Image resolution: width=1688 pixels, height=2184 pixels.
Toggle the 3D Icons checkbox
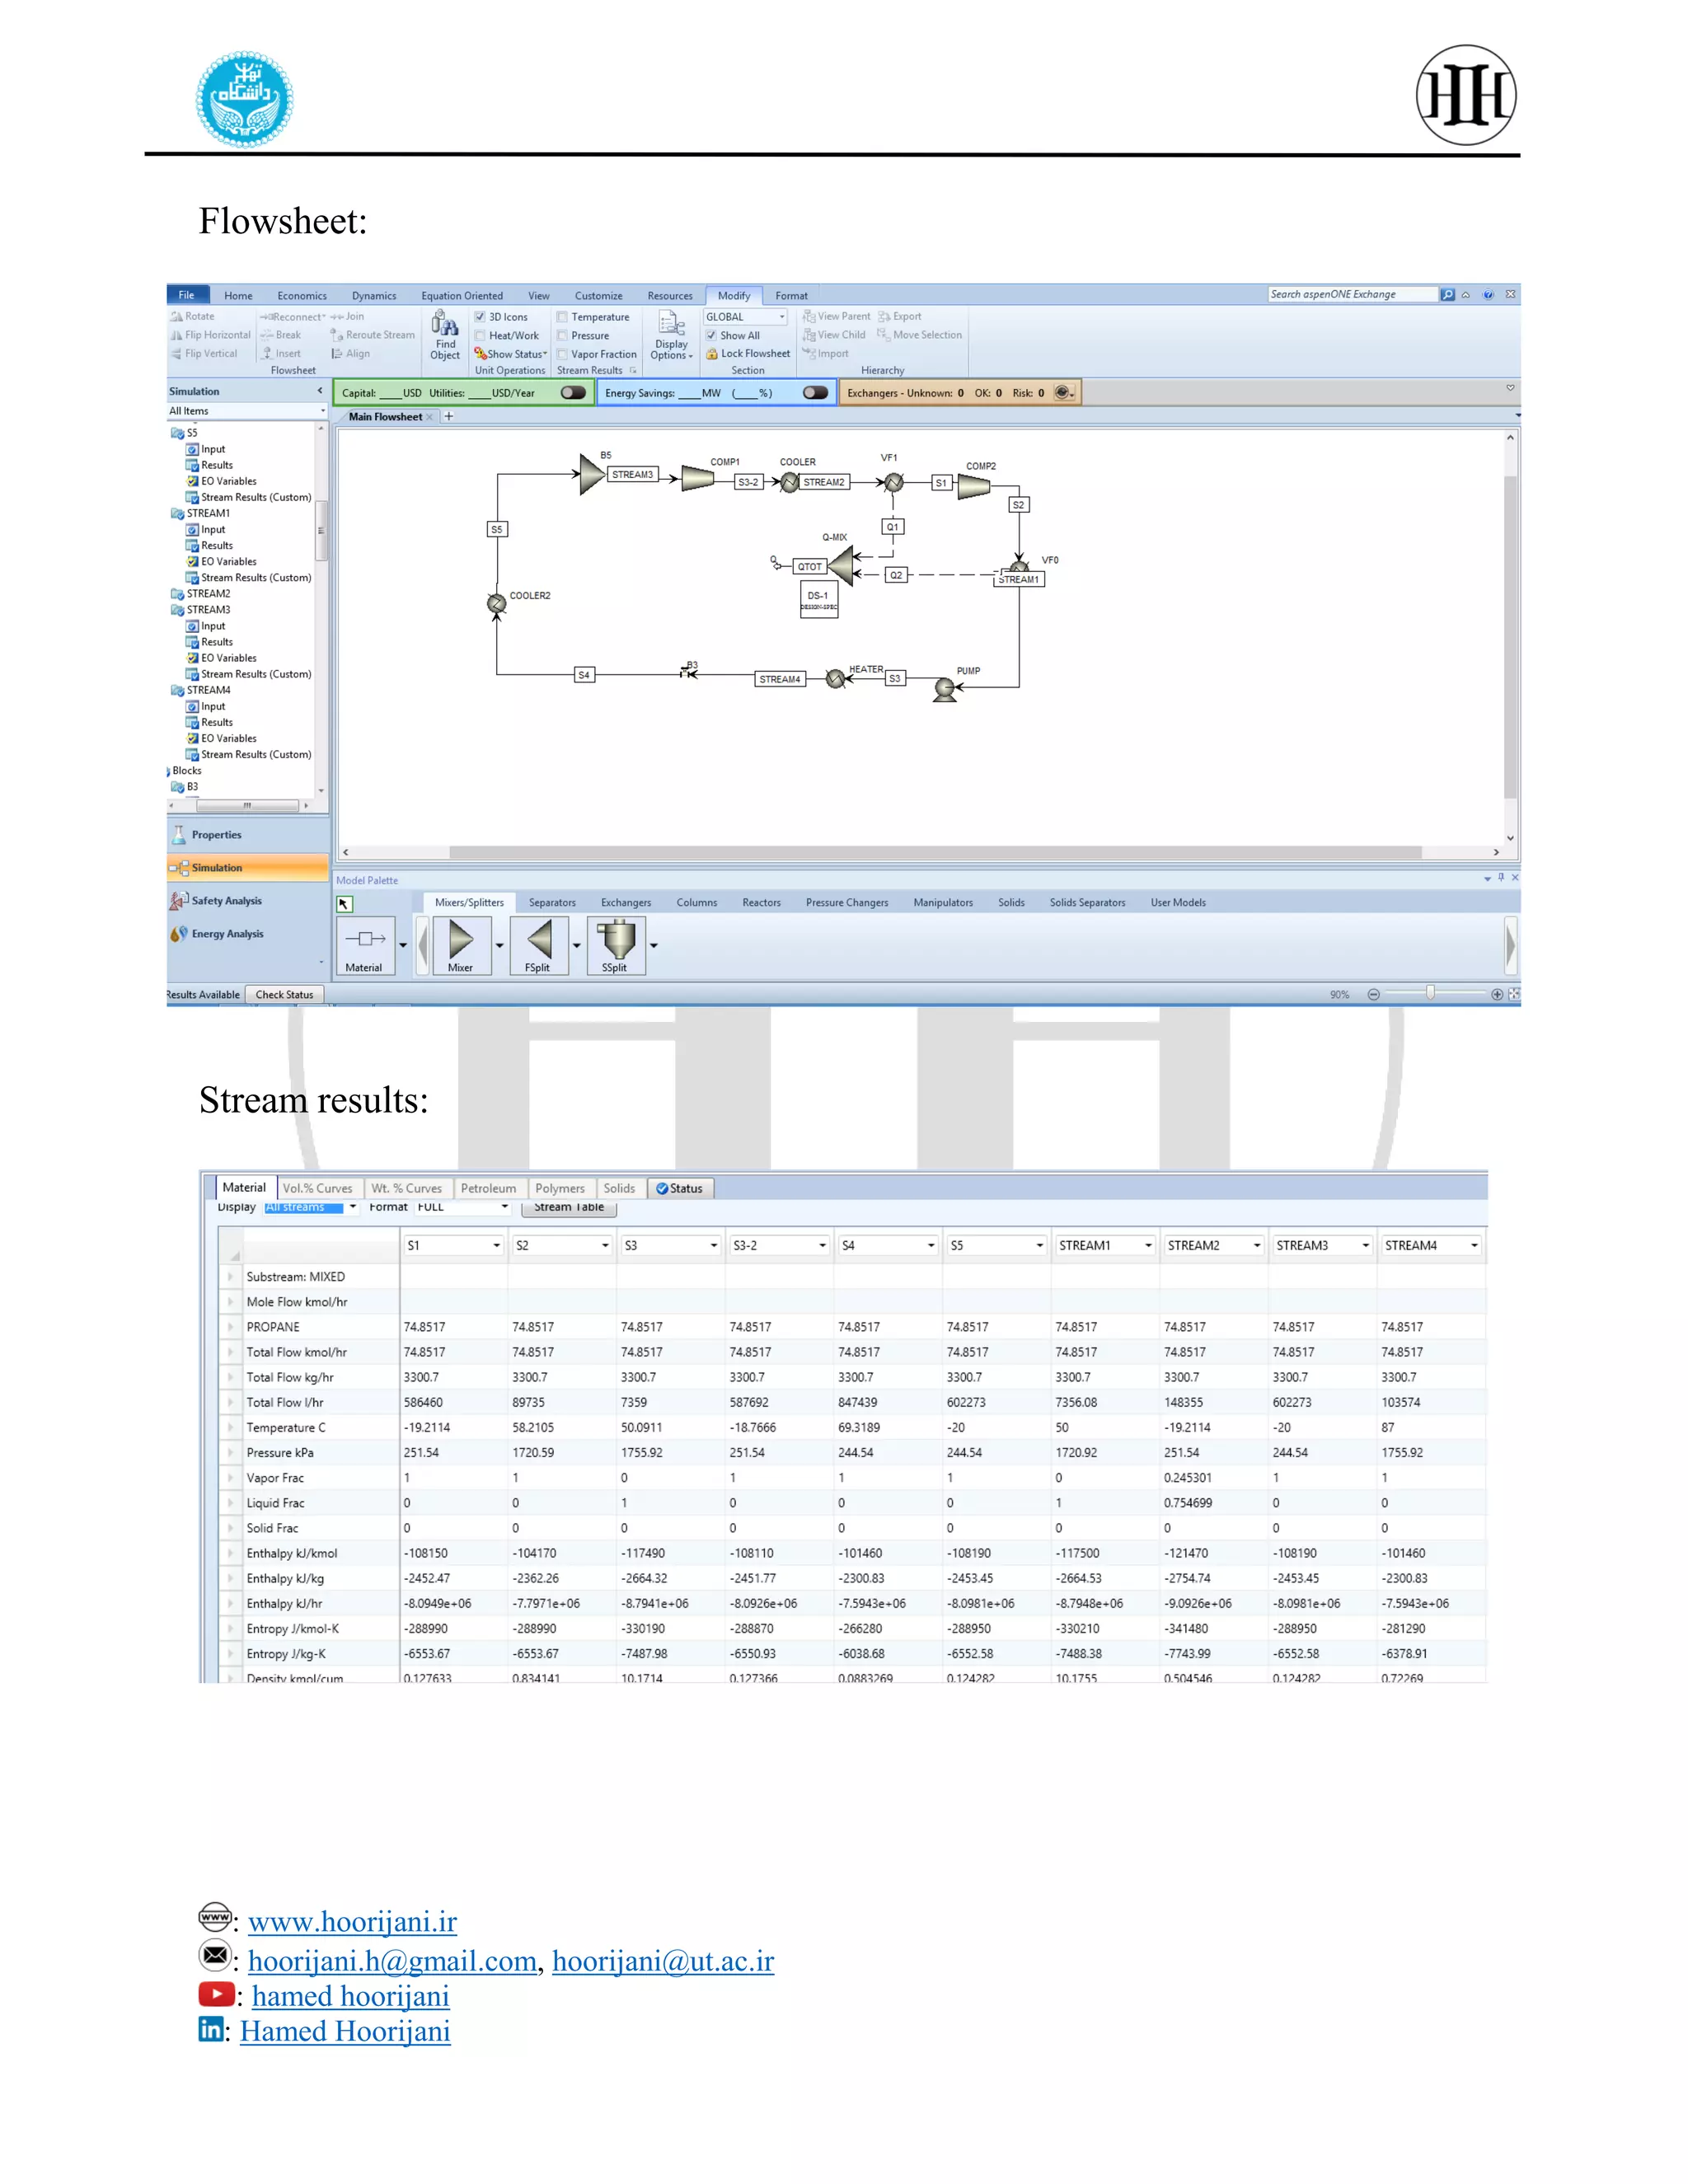[480, 317]
